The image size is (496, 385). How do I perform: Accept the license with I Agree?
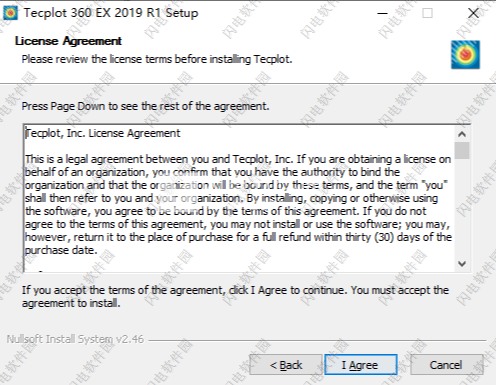point(361,365)
